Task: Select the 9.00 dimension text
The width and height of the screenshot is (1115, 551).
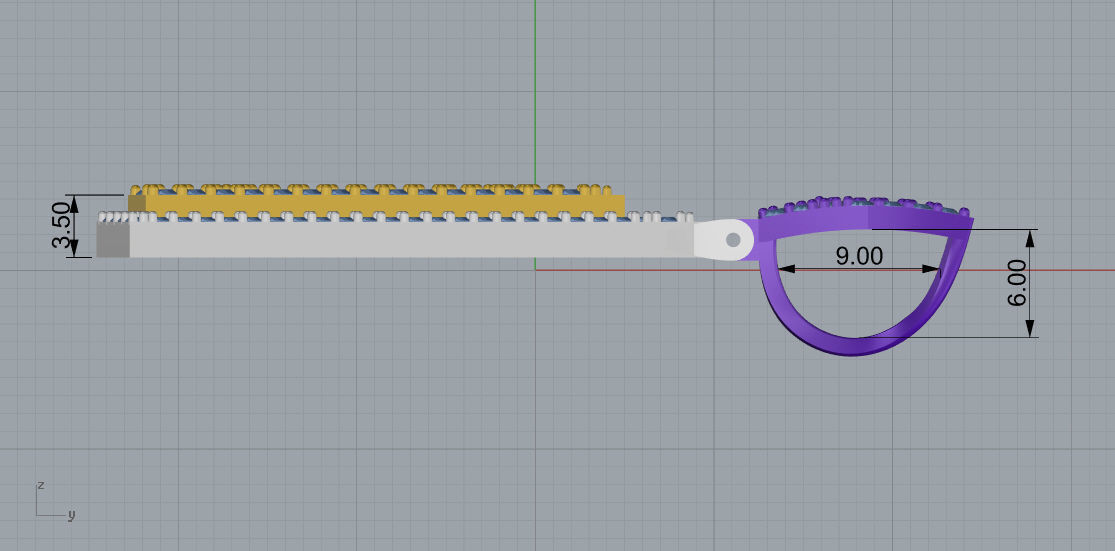Action: pyautogui.click(x=859, y=255)
